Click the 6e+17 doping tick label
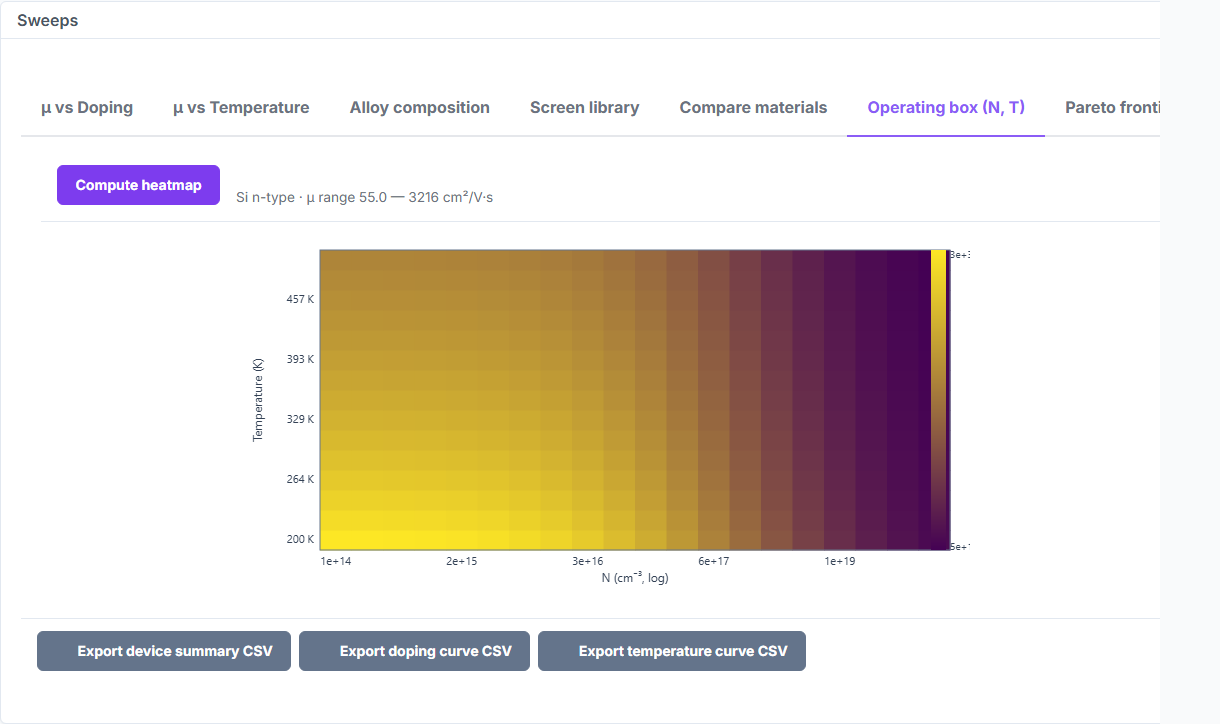This screenshot has width=1220, height=724. [x=713, y=561]
